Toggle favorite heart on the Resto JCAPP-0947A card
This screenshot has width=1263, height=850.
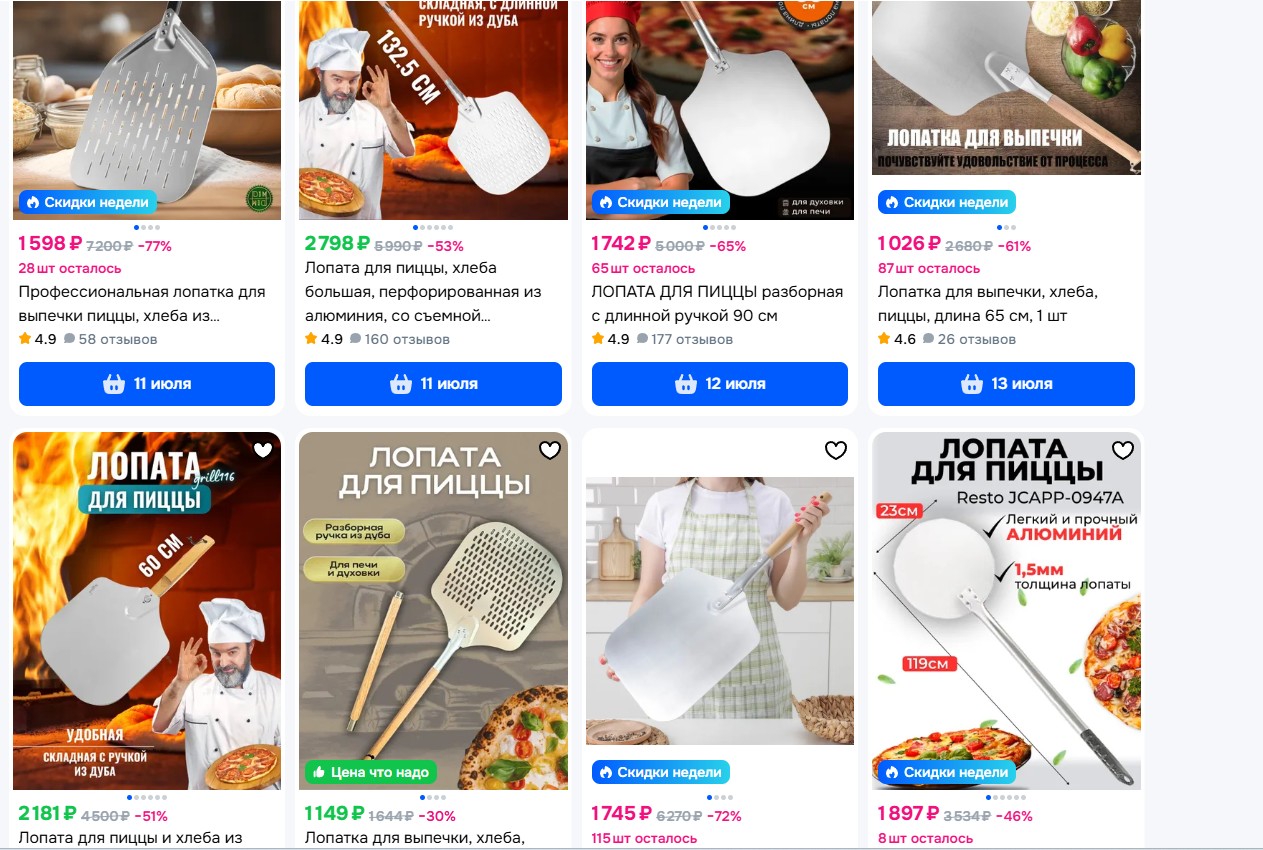coord(1123,451)
